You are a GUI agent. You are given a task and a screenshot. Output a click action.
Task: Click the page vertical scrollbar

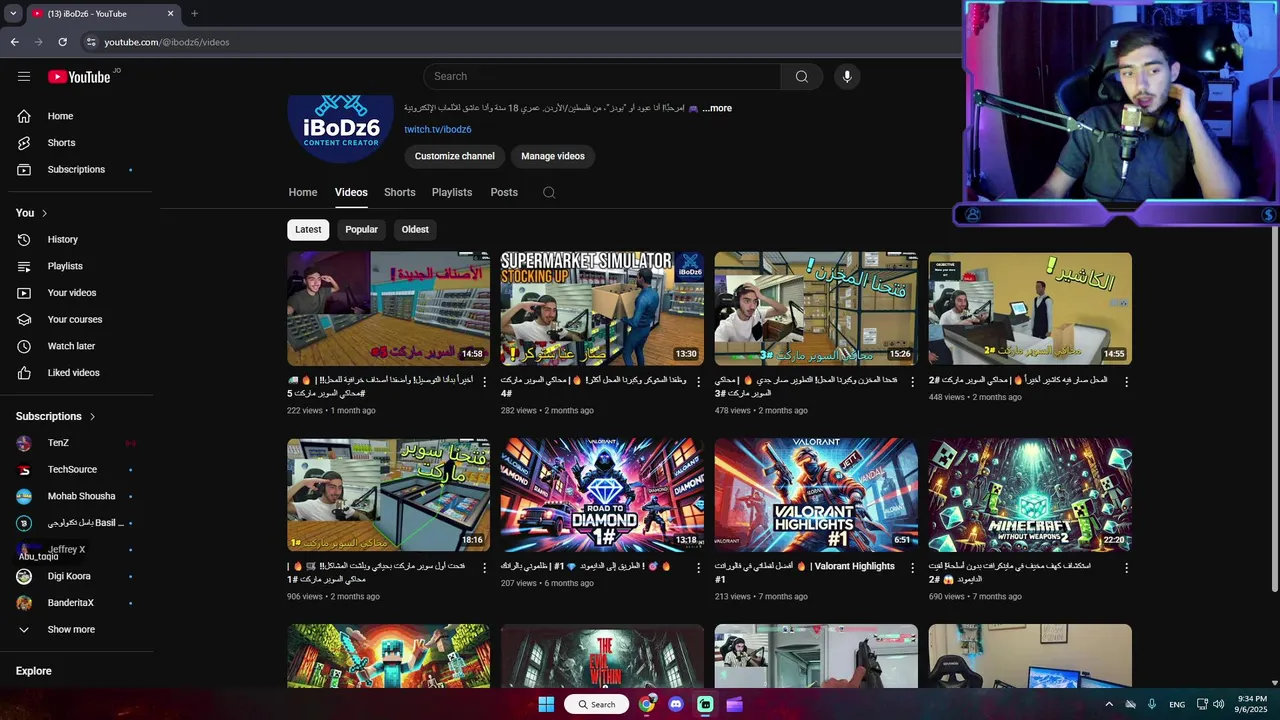pos(1274,410)
